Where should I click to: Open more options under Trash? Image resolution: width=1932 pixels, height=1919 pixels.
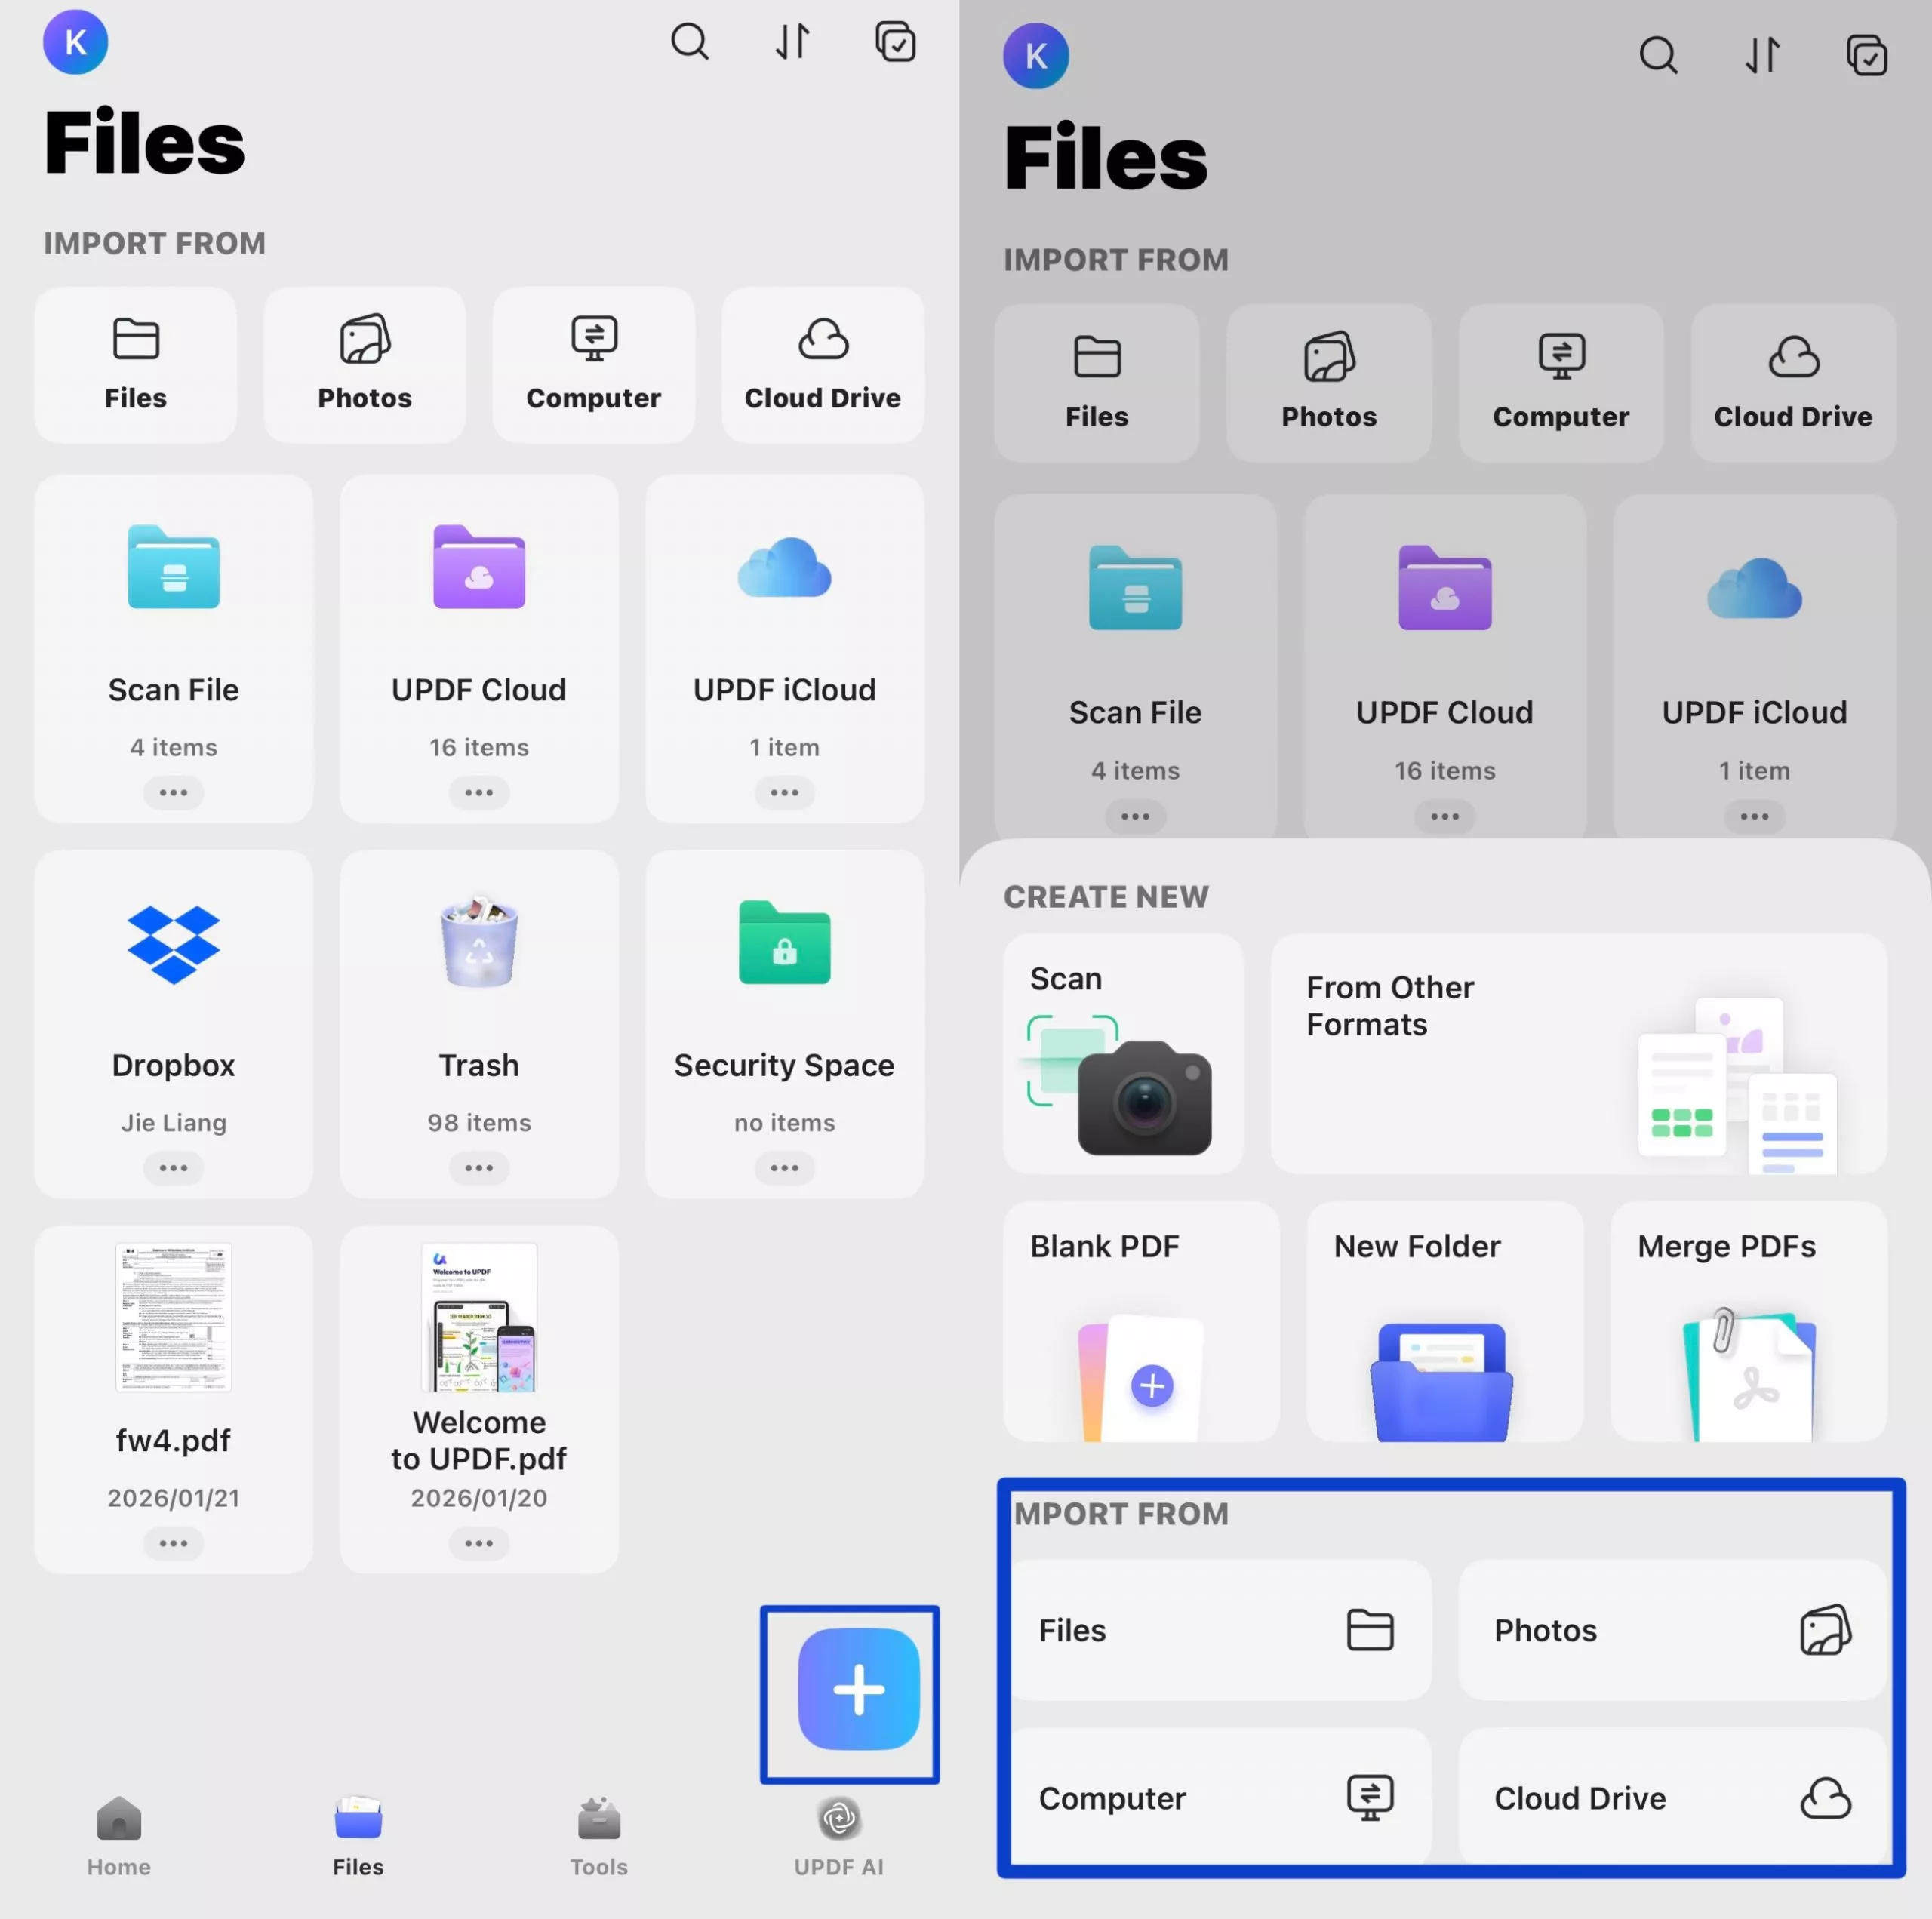tap(479, 1168)
